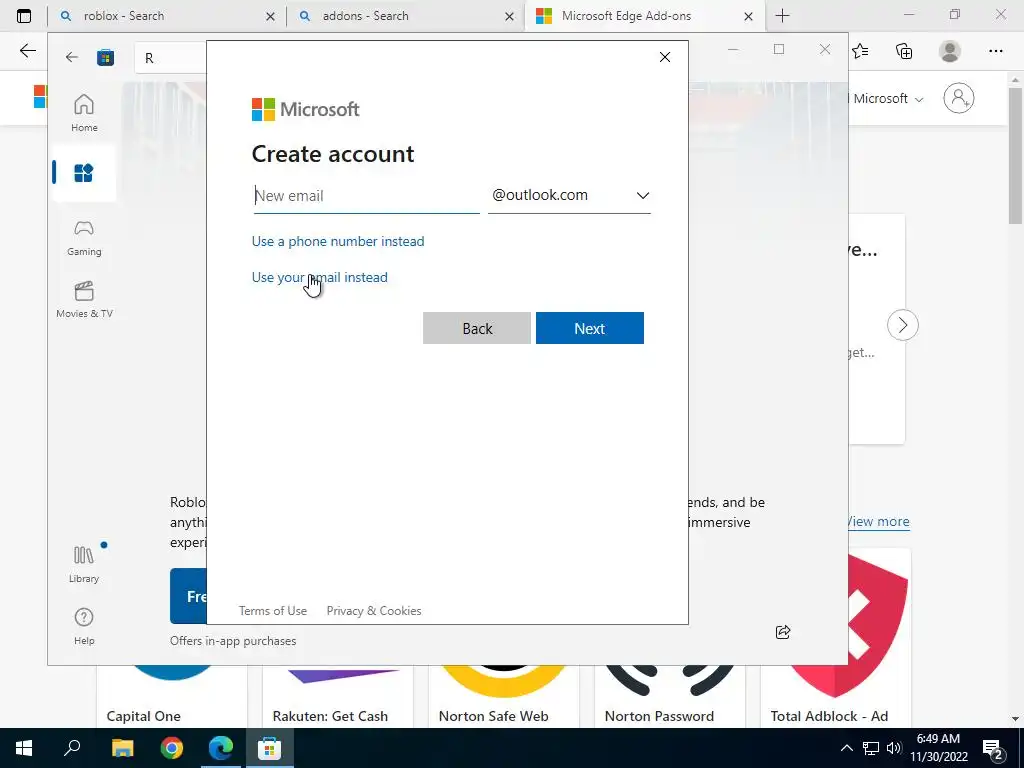The image size is (1024, 768).
Task: Click the Microsoft Store logo icon
Action: click(x=105, y=57)
